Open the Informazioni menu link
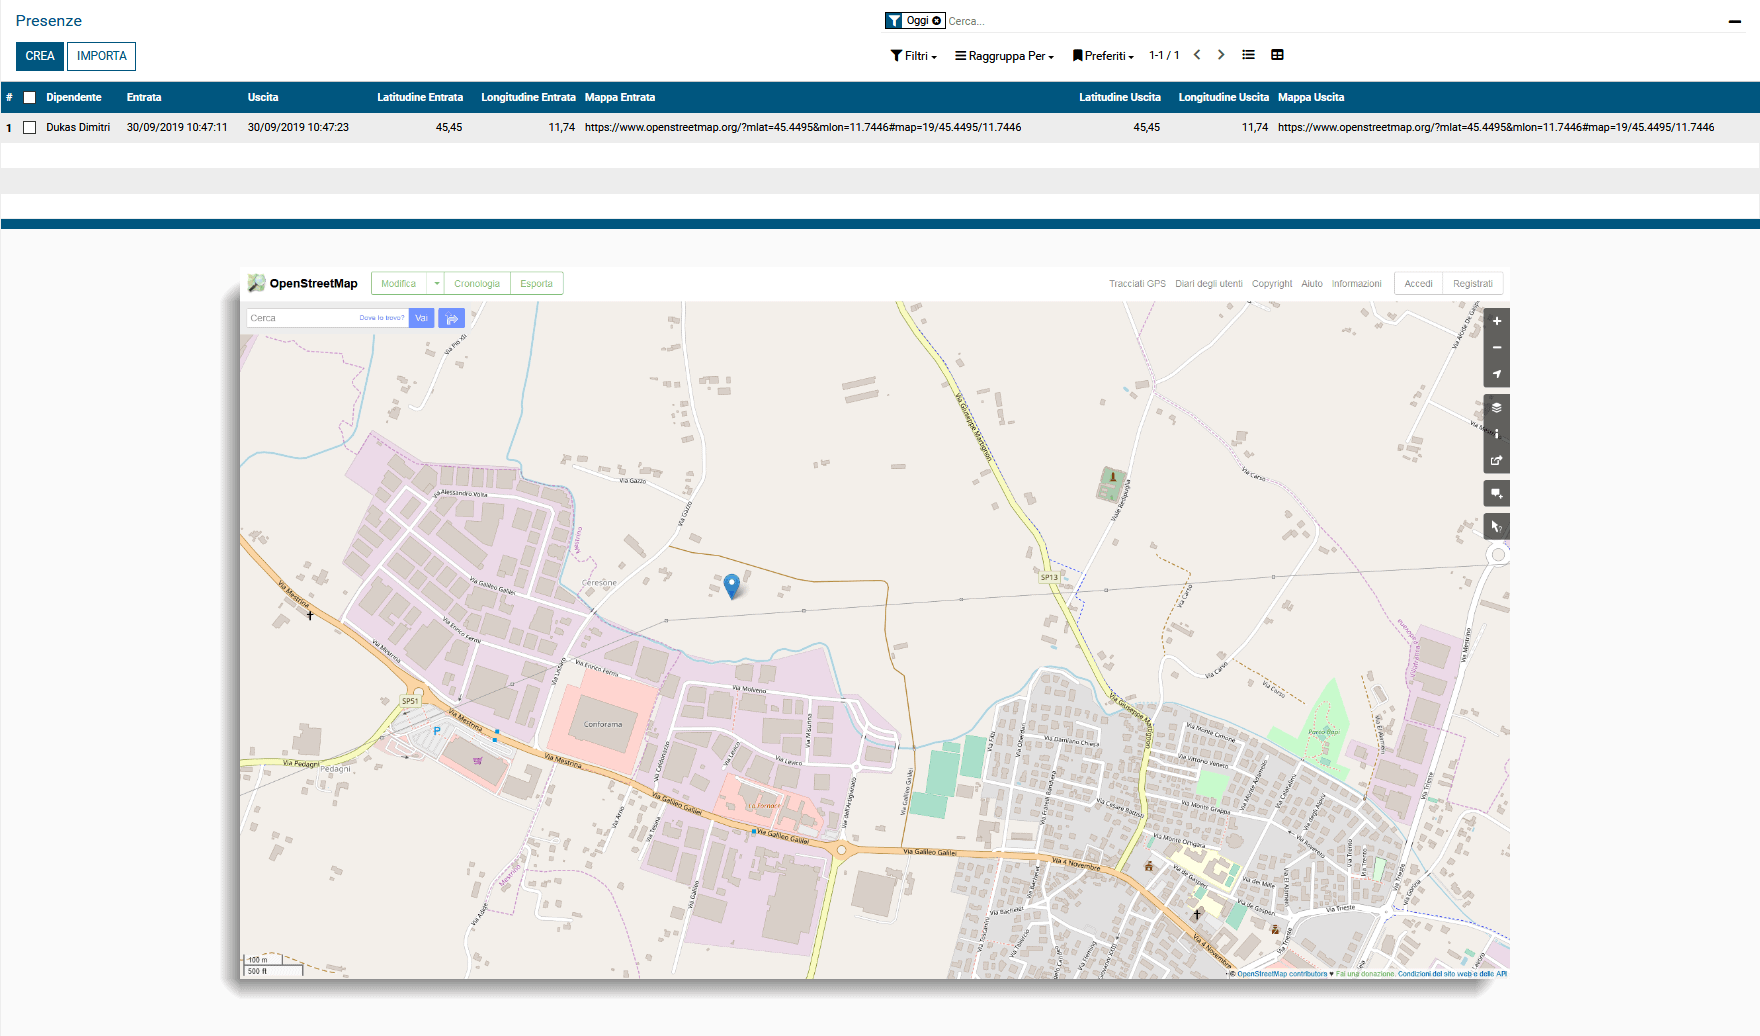This screenshot has width=1760, height=1036. (x=1356, y=284)
